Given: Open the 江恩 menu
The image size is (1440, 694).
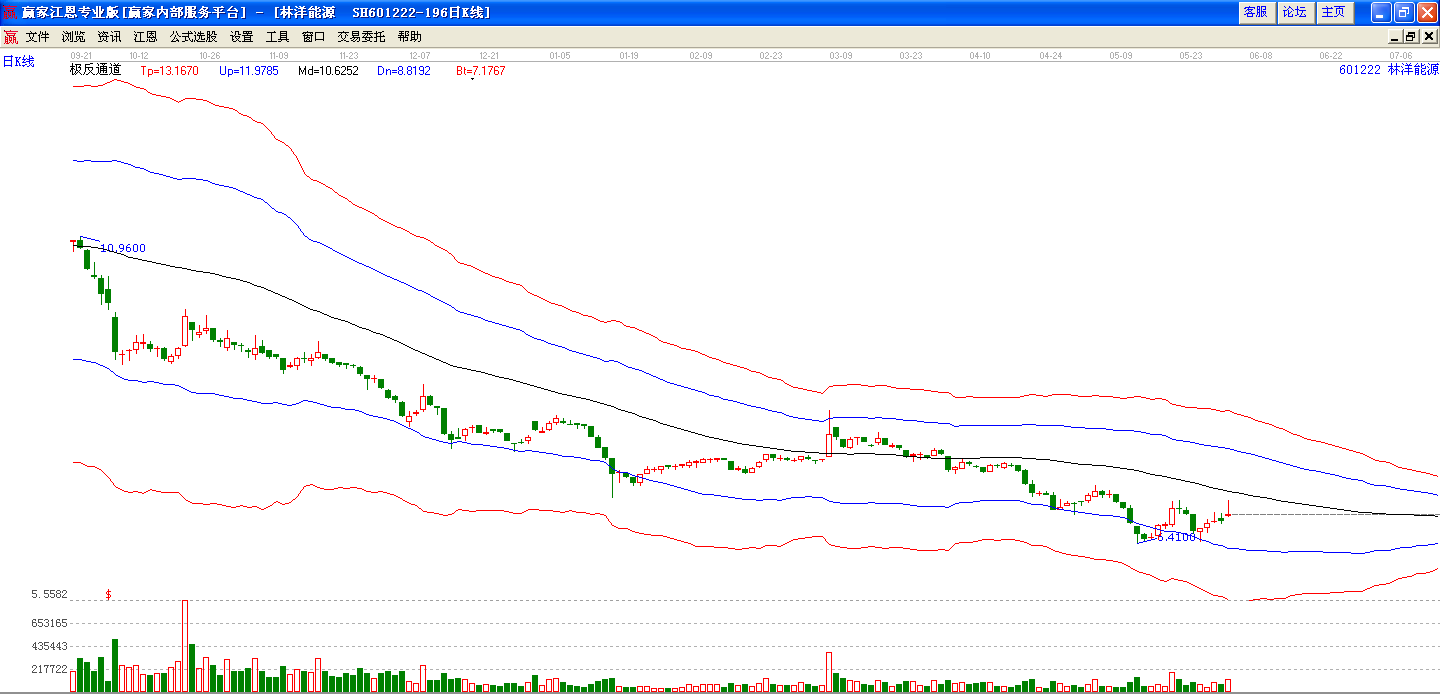Looking at the screenshot, I should (146, 37).
